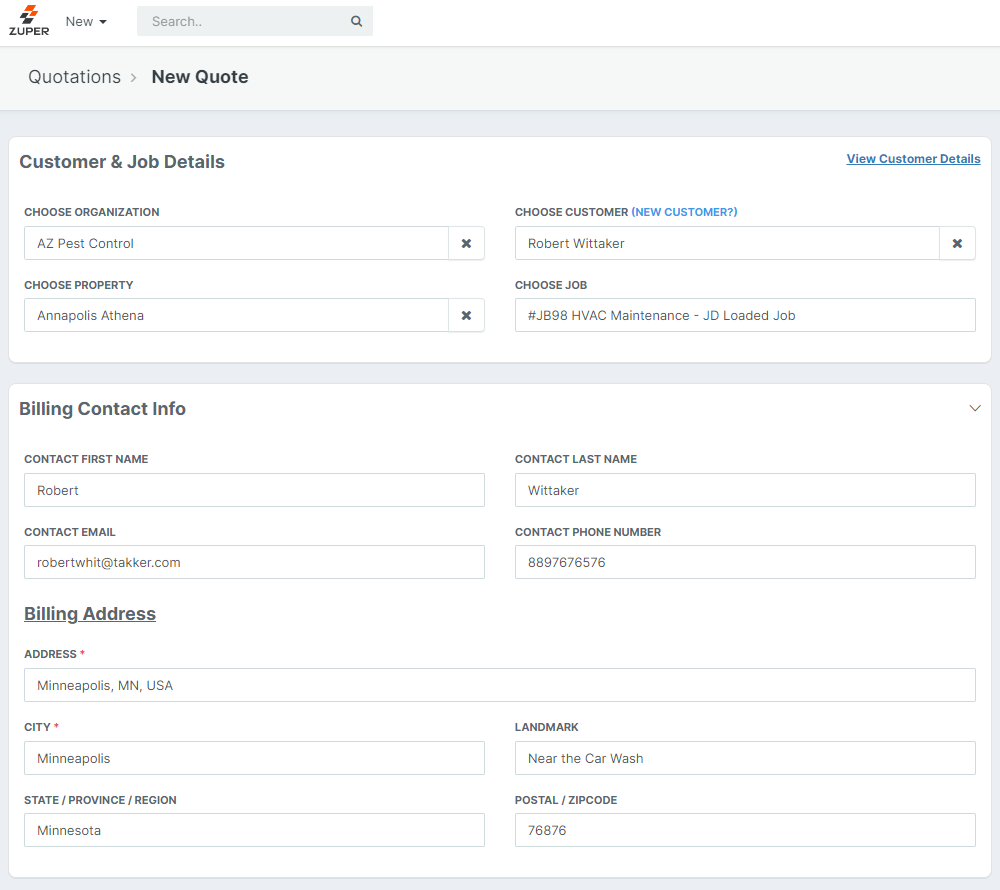Viewport: 1000px width, 890px height.
Task: Clear the AZ Pest Control organization
Action: click(x=466, y=243)
